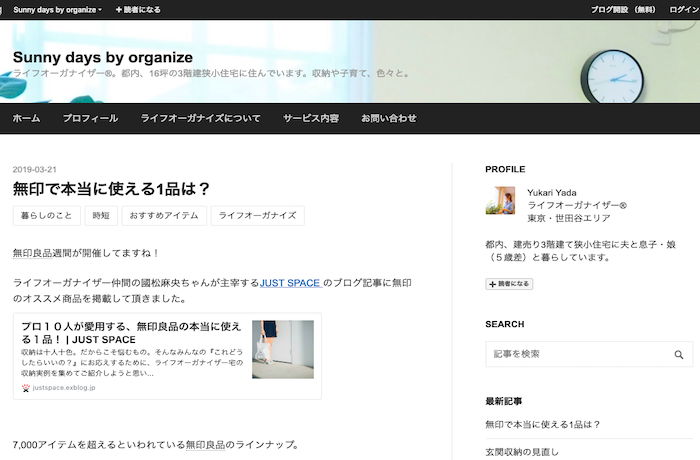Click the embedded article thumbnail image
The height and width of the screenshot is (460, 700).
[282, 349]
